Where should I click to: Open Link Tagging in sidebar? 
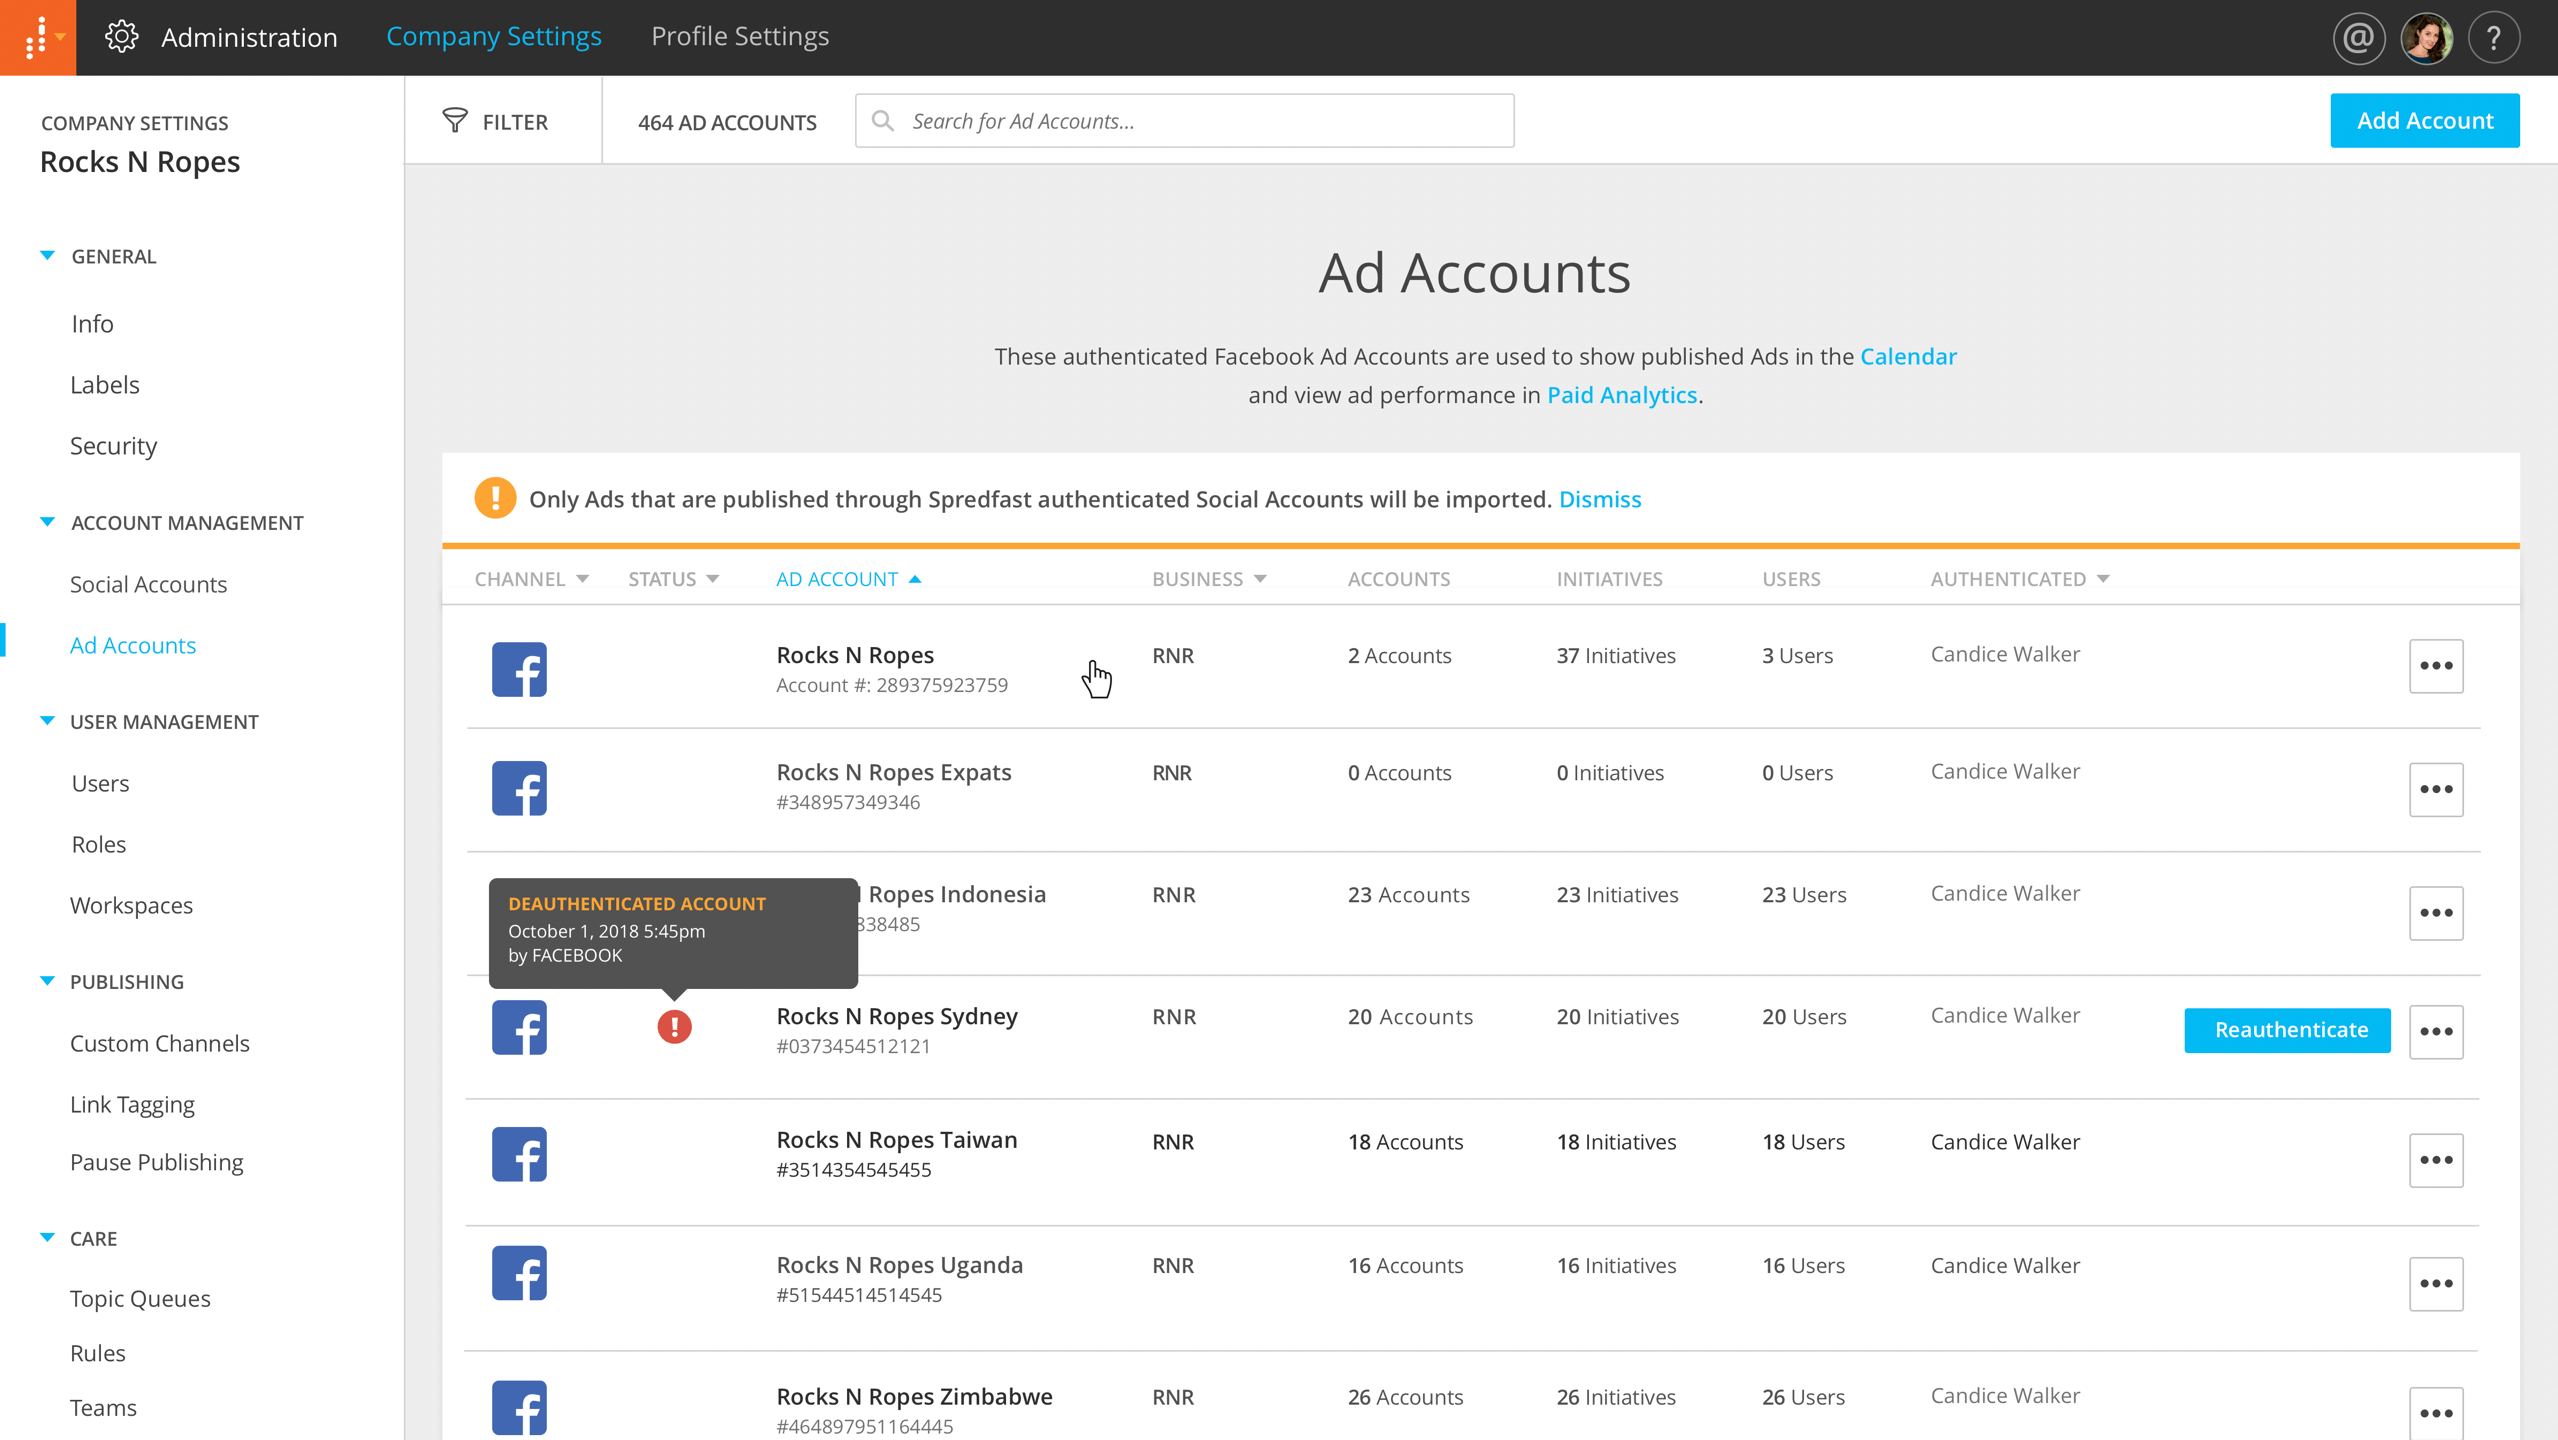pyautogui.click(x=132, y=1104)
